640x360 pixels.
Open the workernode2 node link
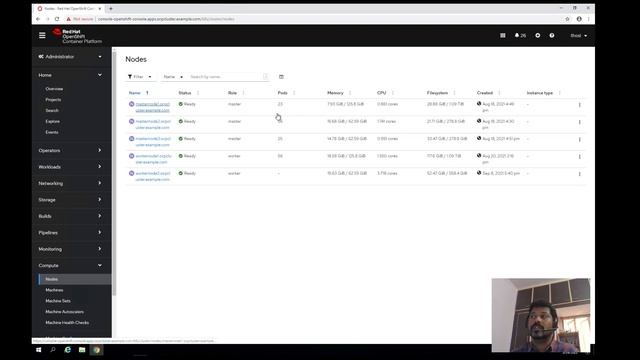153,176
